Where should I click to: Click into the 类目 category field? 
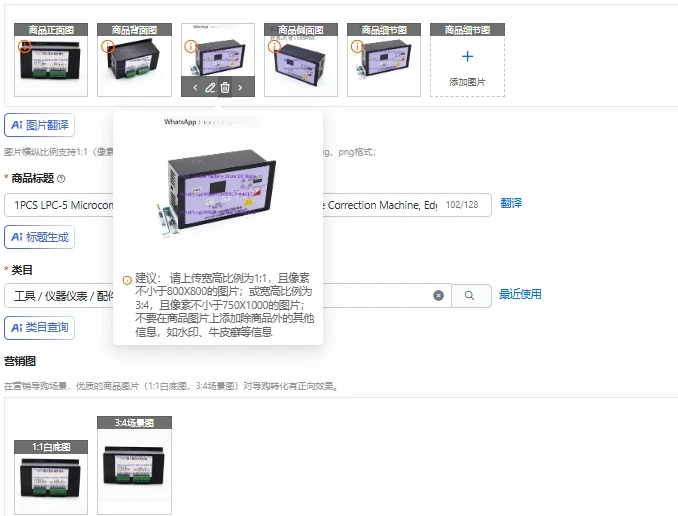pos(227,296)
